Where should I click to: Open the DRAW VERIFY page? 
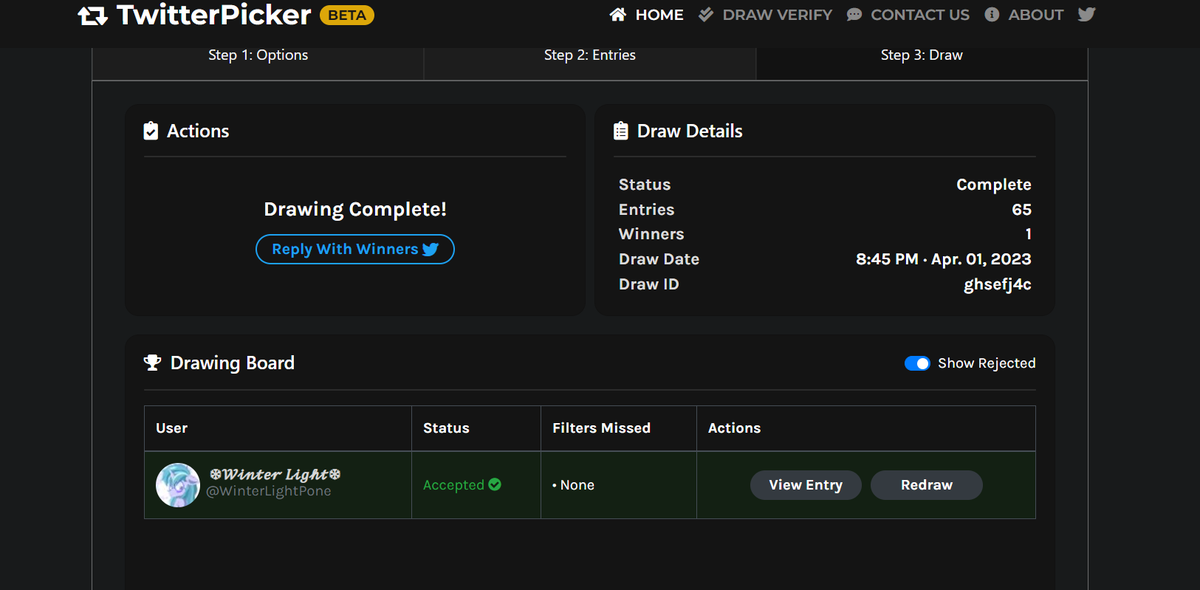point(778,15)
